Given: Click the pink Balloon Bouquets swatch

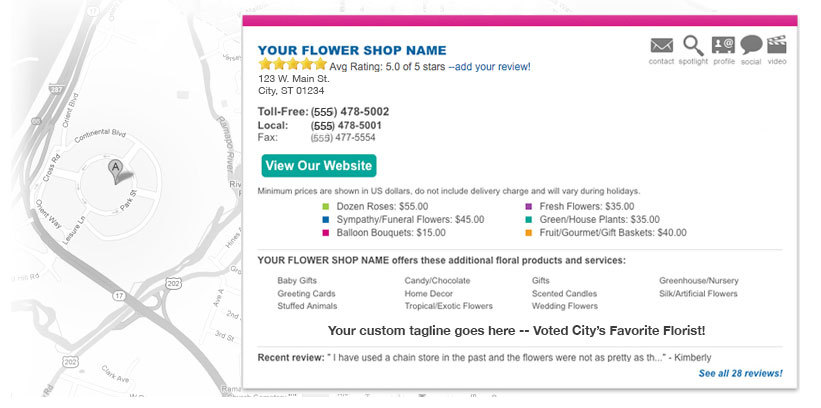Looking at the screenshot, I should pos(326,233).
